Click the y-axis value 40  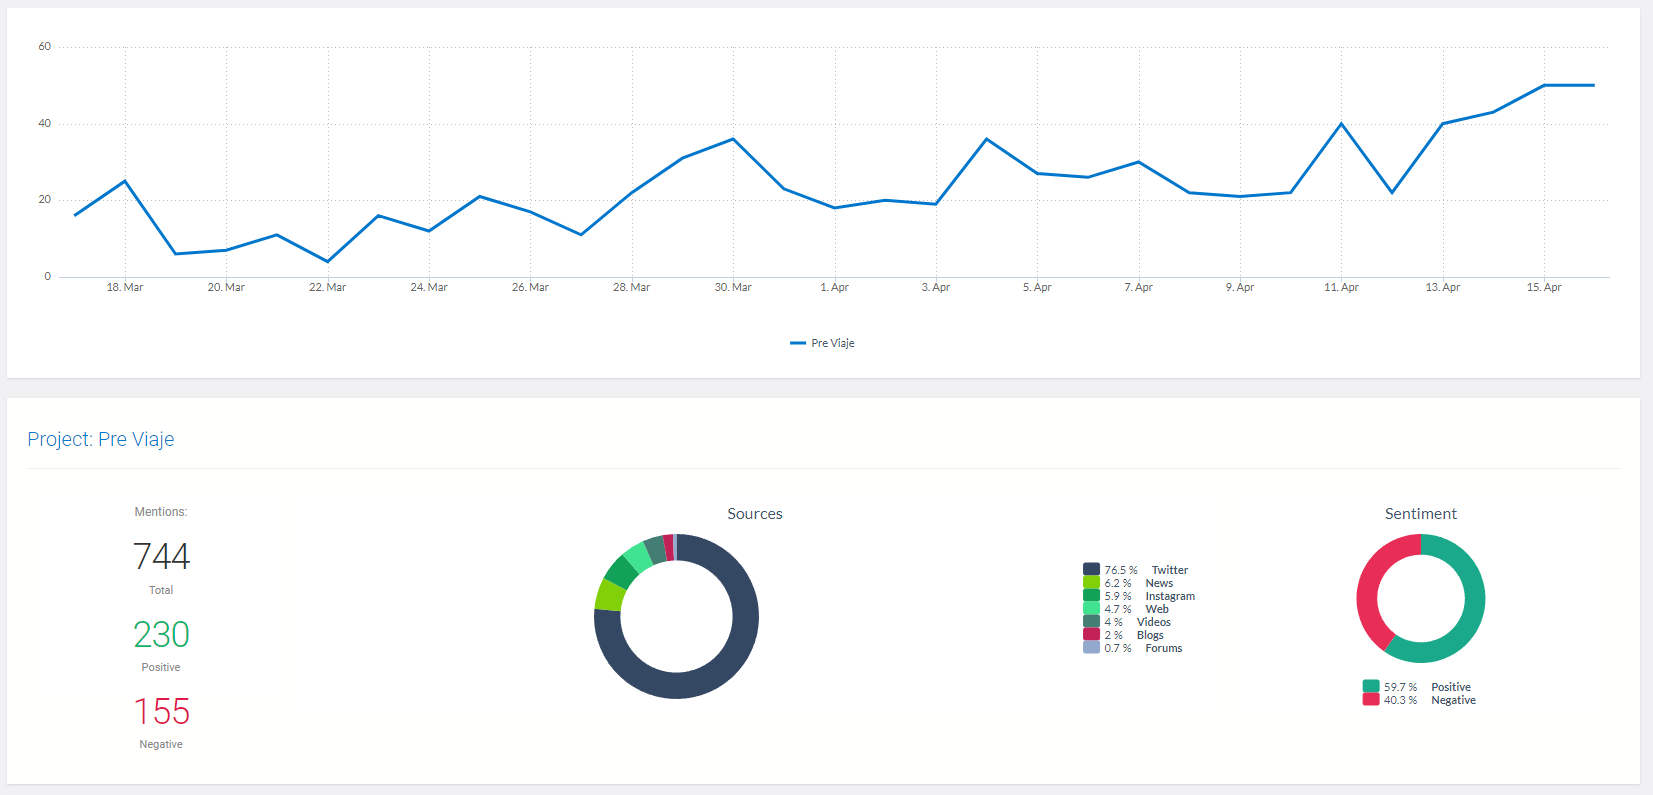(x=44, y=123)
